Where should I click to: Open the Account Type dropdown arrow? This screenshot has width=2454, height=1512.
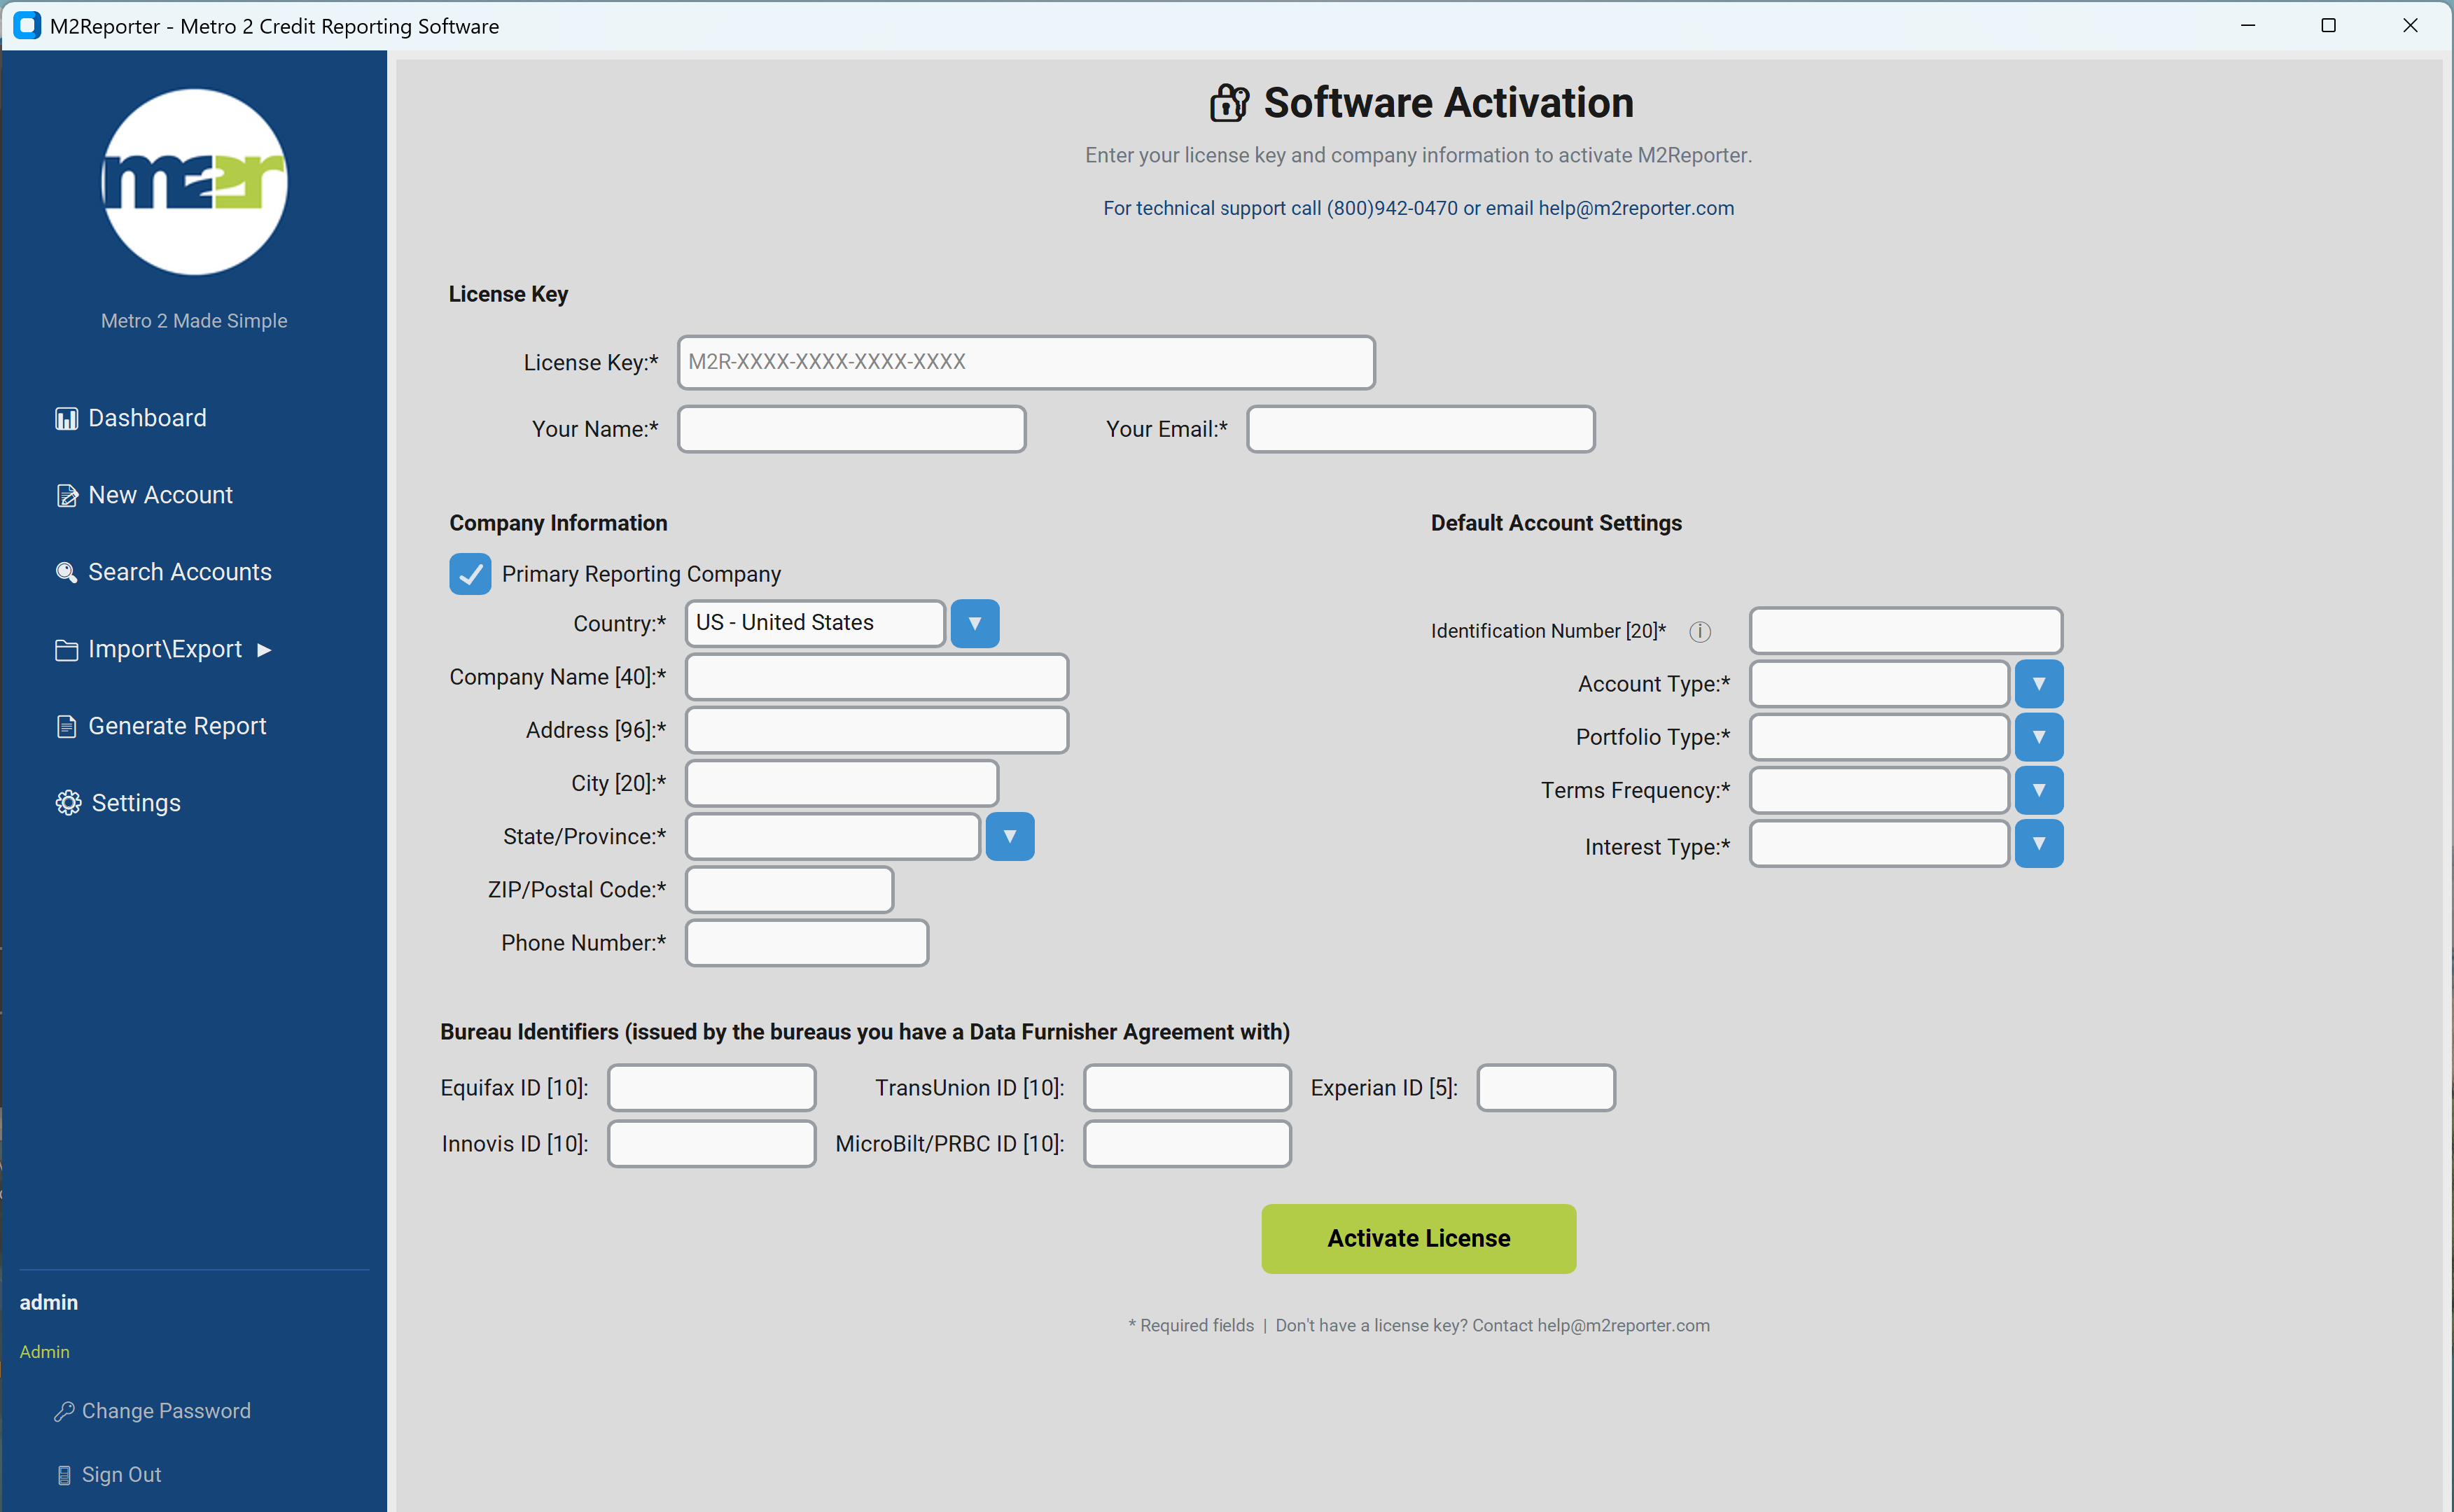pyautogui.click(x=2039, y=684)
